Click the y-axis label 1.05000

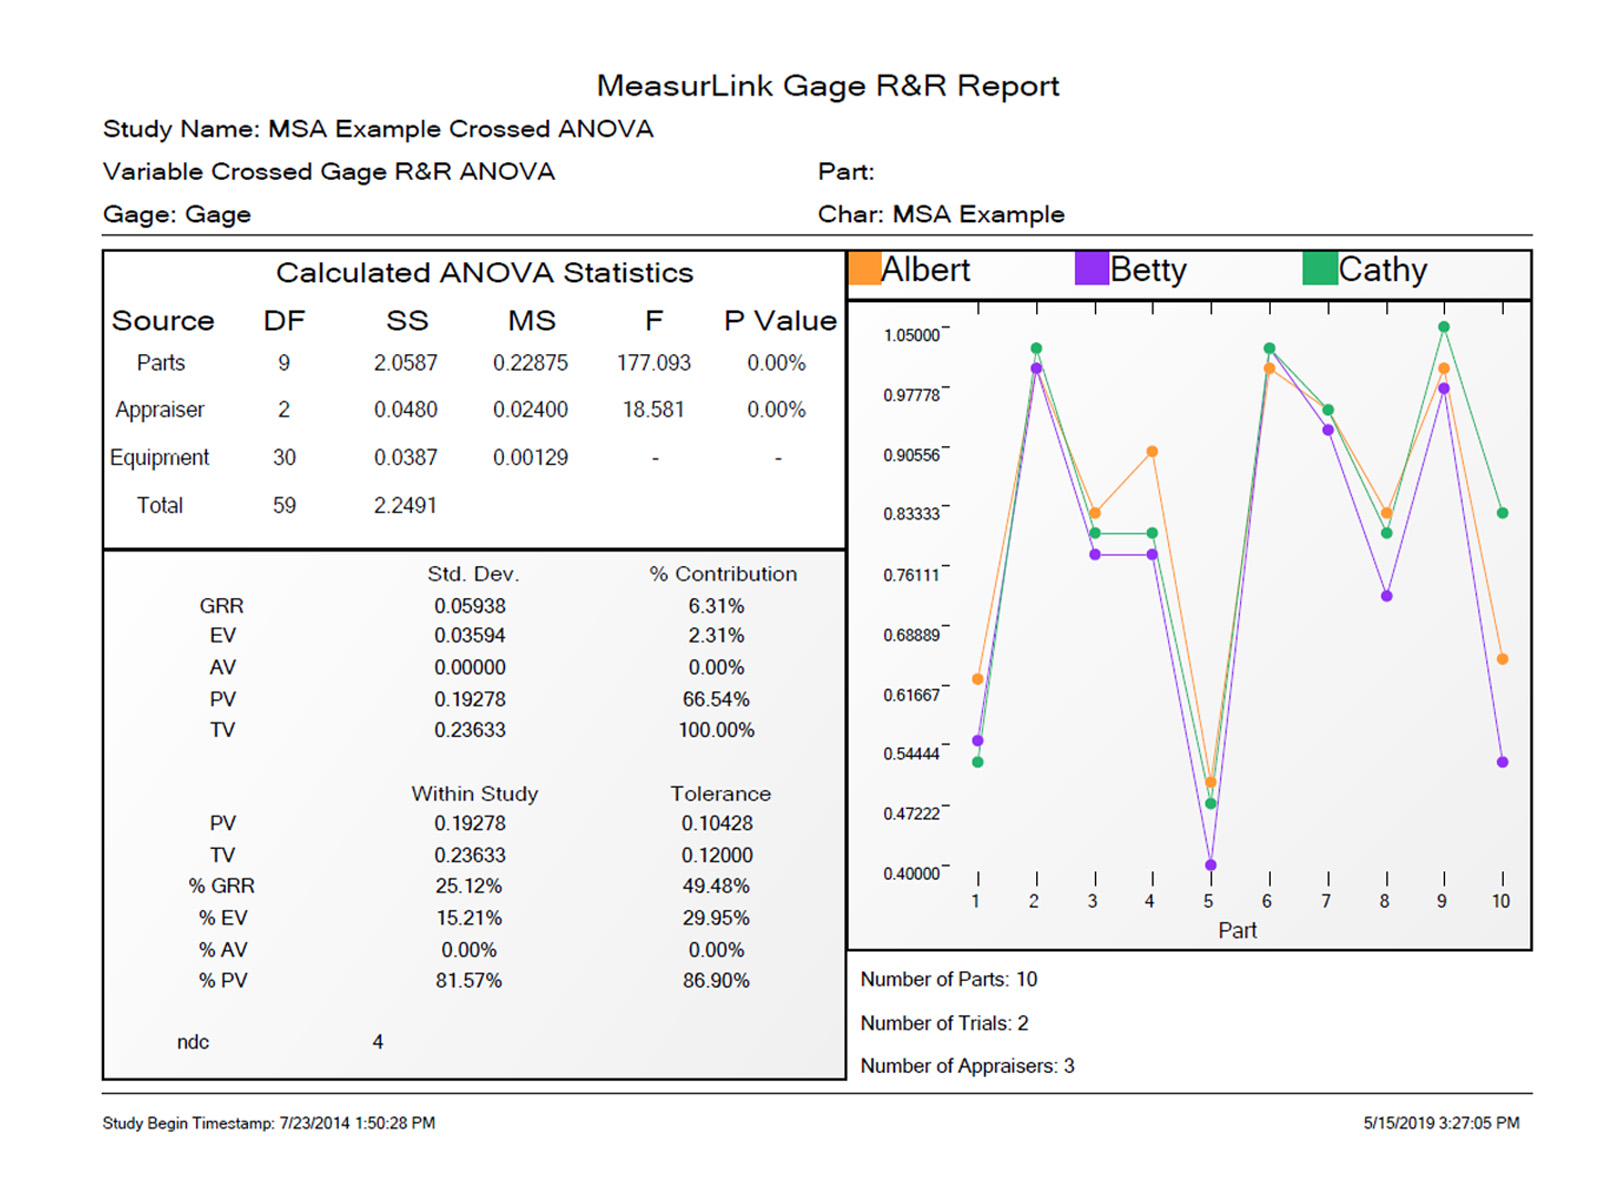click(x=912, y=336)
